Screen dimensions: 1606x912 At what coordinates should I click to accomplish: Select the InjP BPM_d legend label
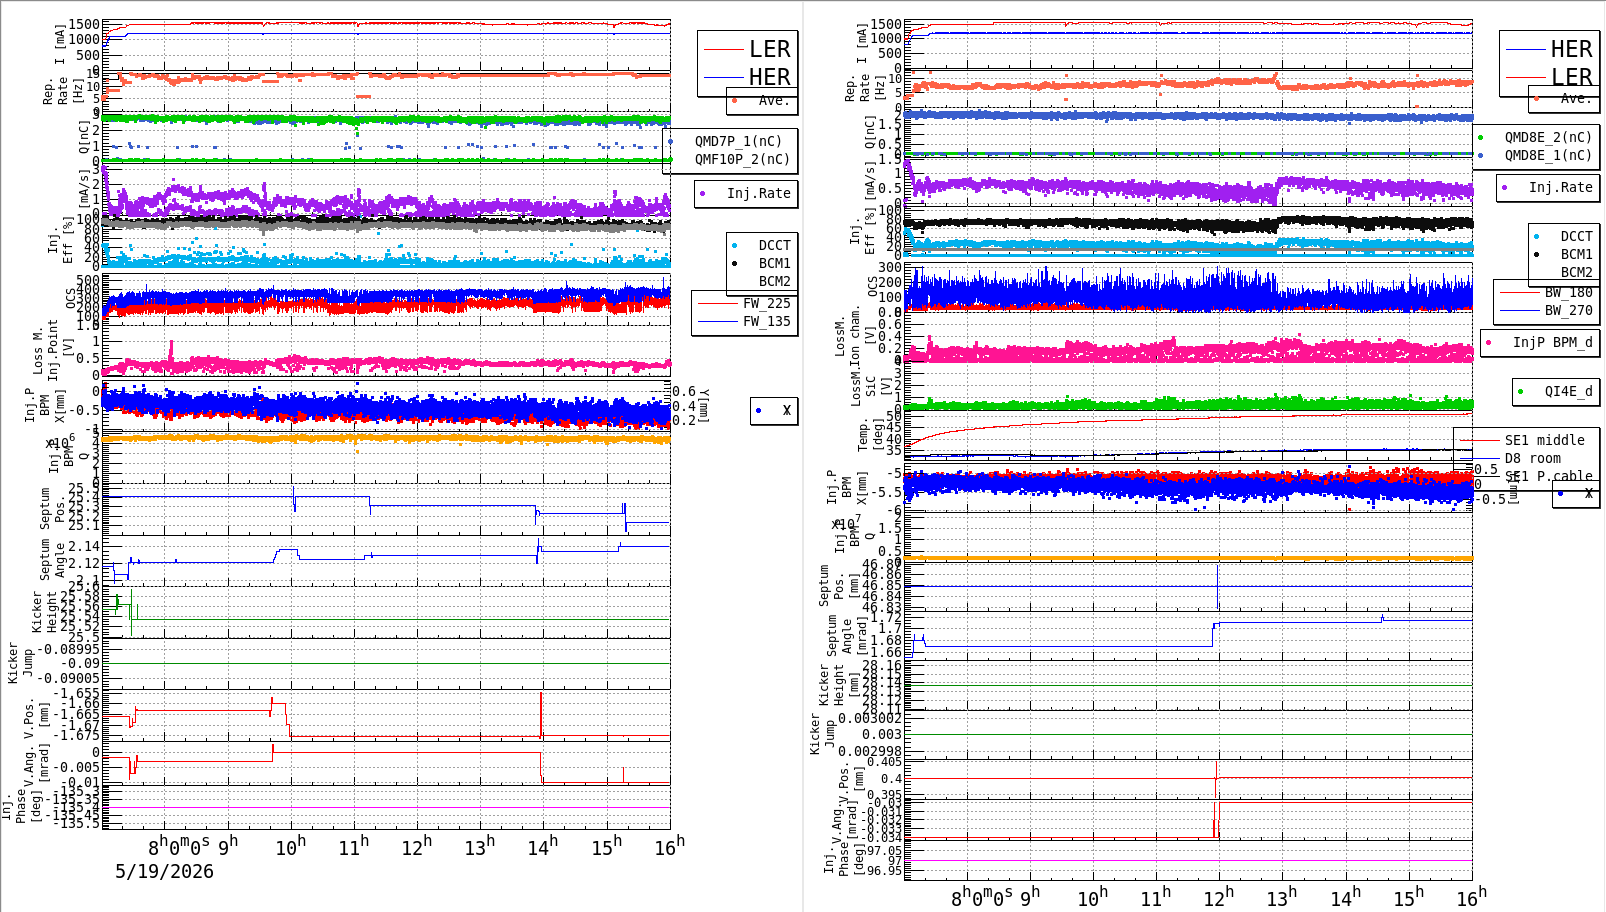(1552, 342)
